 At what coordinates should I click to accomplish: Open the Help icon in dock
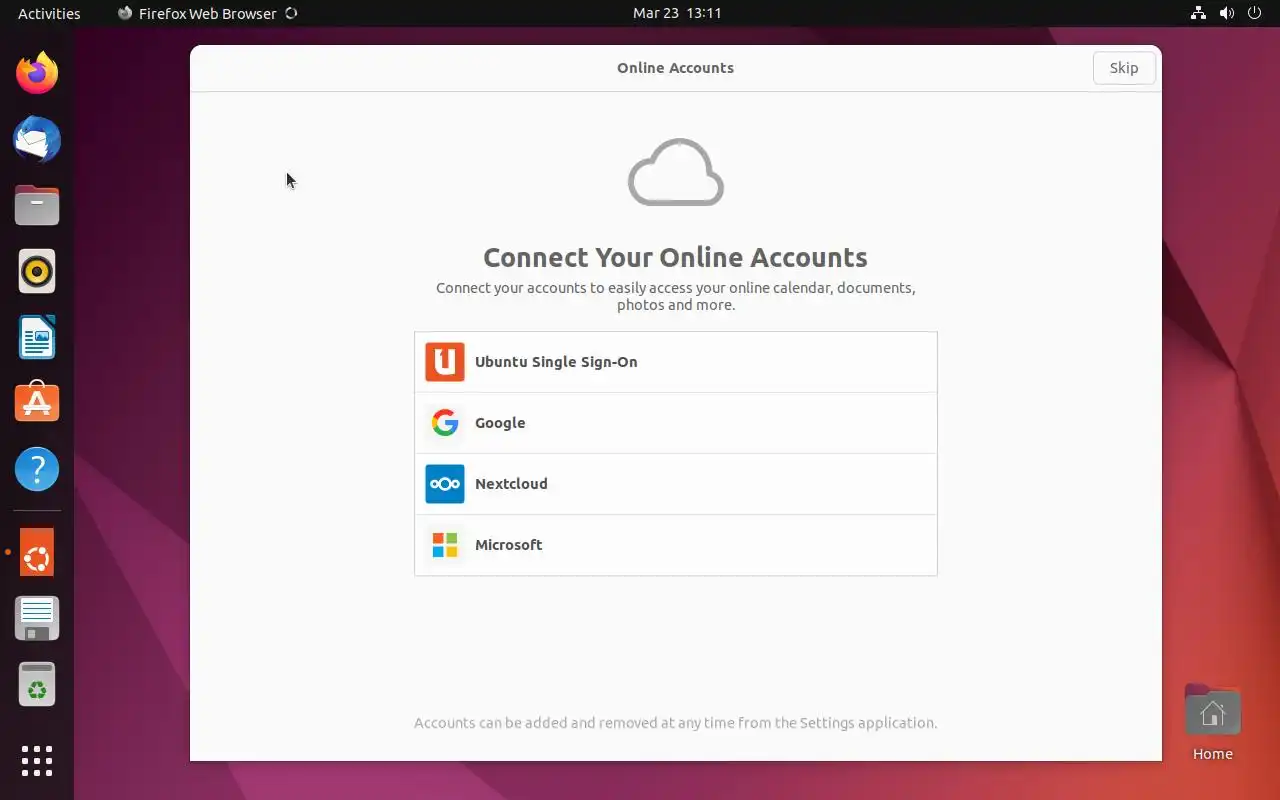point(37,469)
